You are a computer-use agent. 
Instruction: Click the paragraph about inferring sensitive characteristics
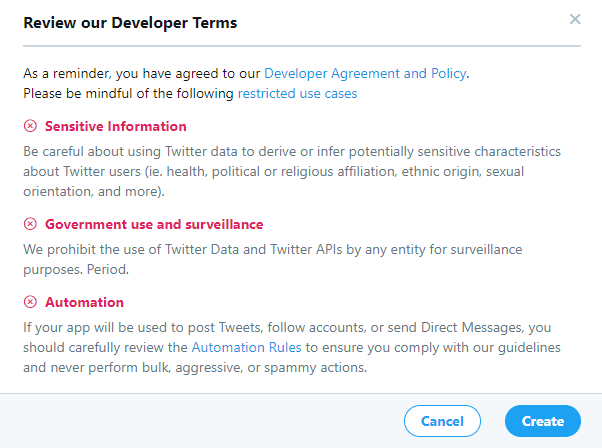coord(300,170)
